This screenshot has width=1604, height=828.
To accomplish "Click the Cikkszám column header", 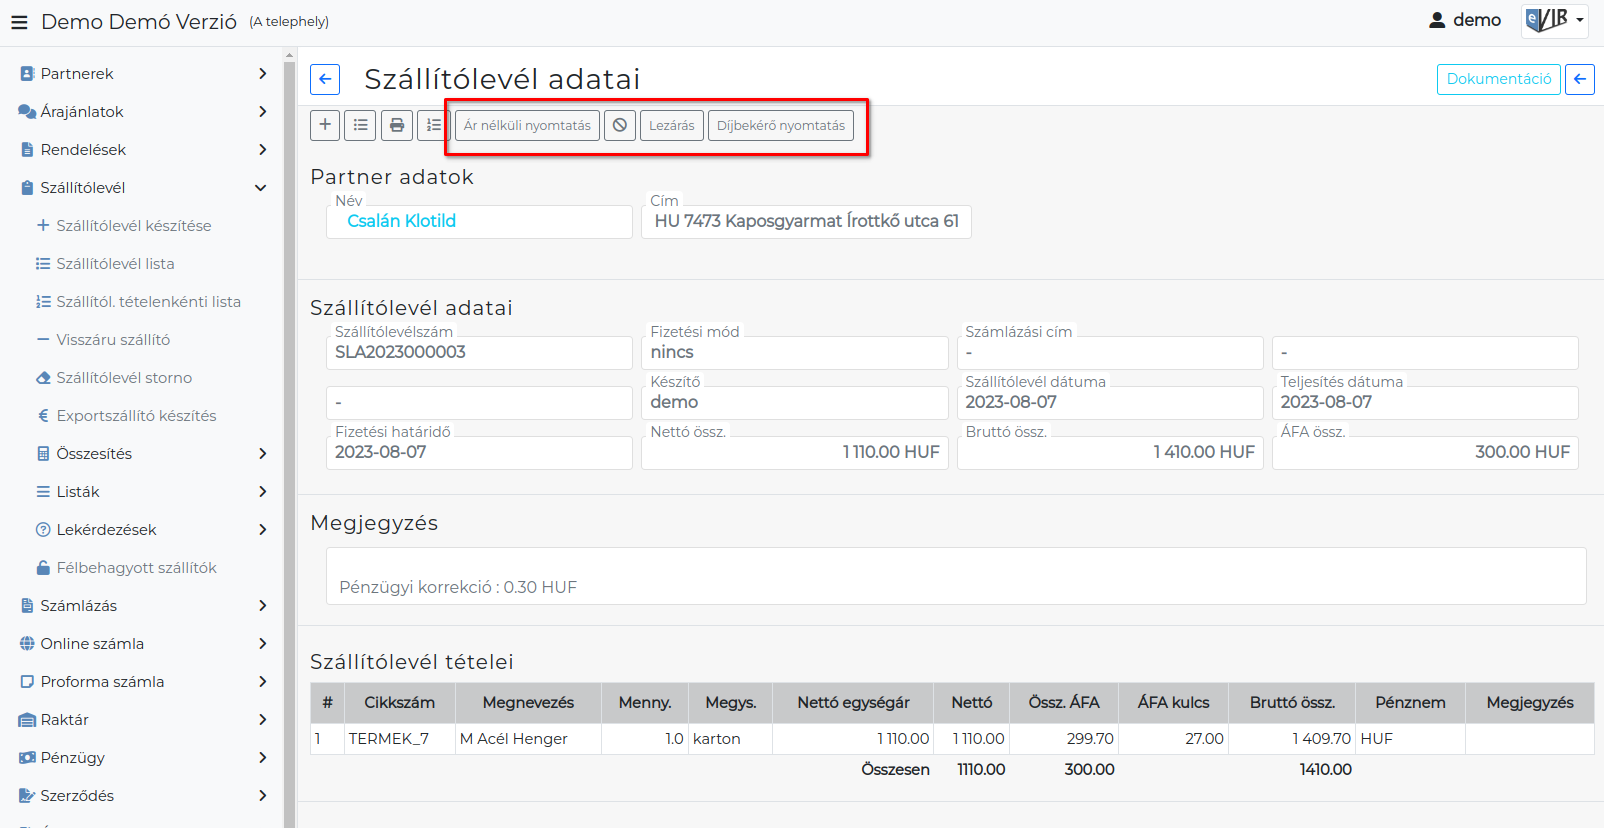I will point(399,702).
